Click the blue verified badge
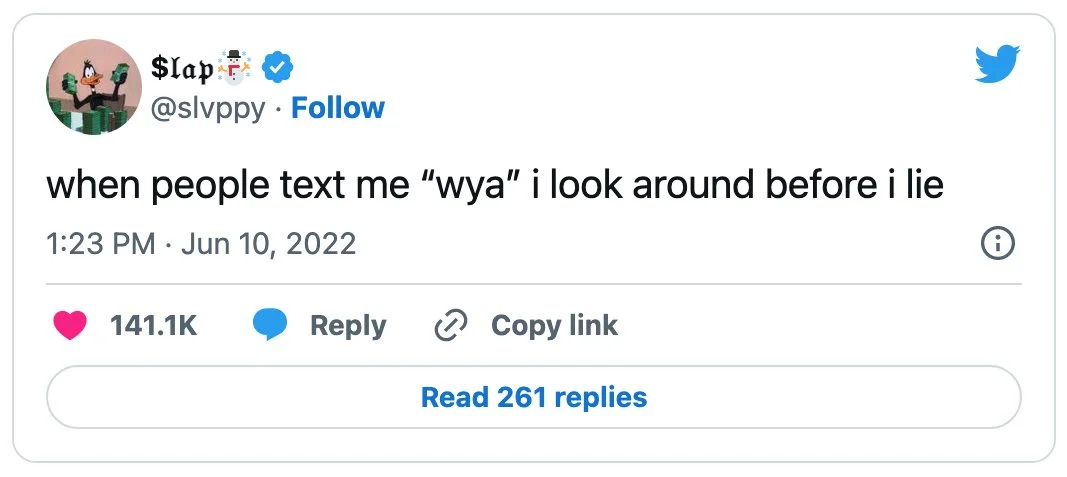Screen dimensions: 1067x477 (x=276, y=67)
